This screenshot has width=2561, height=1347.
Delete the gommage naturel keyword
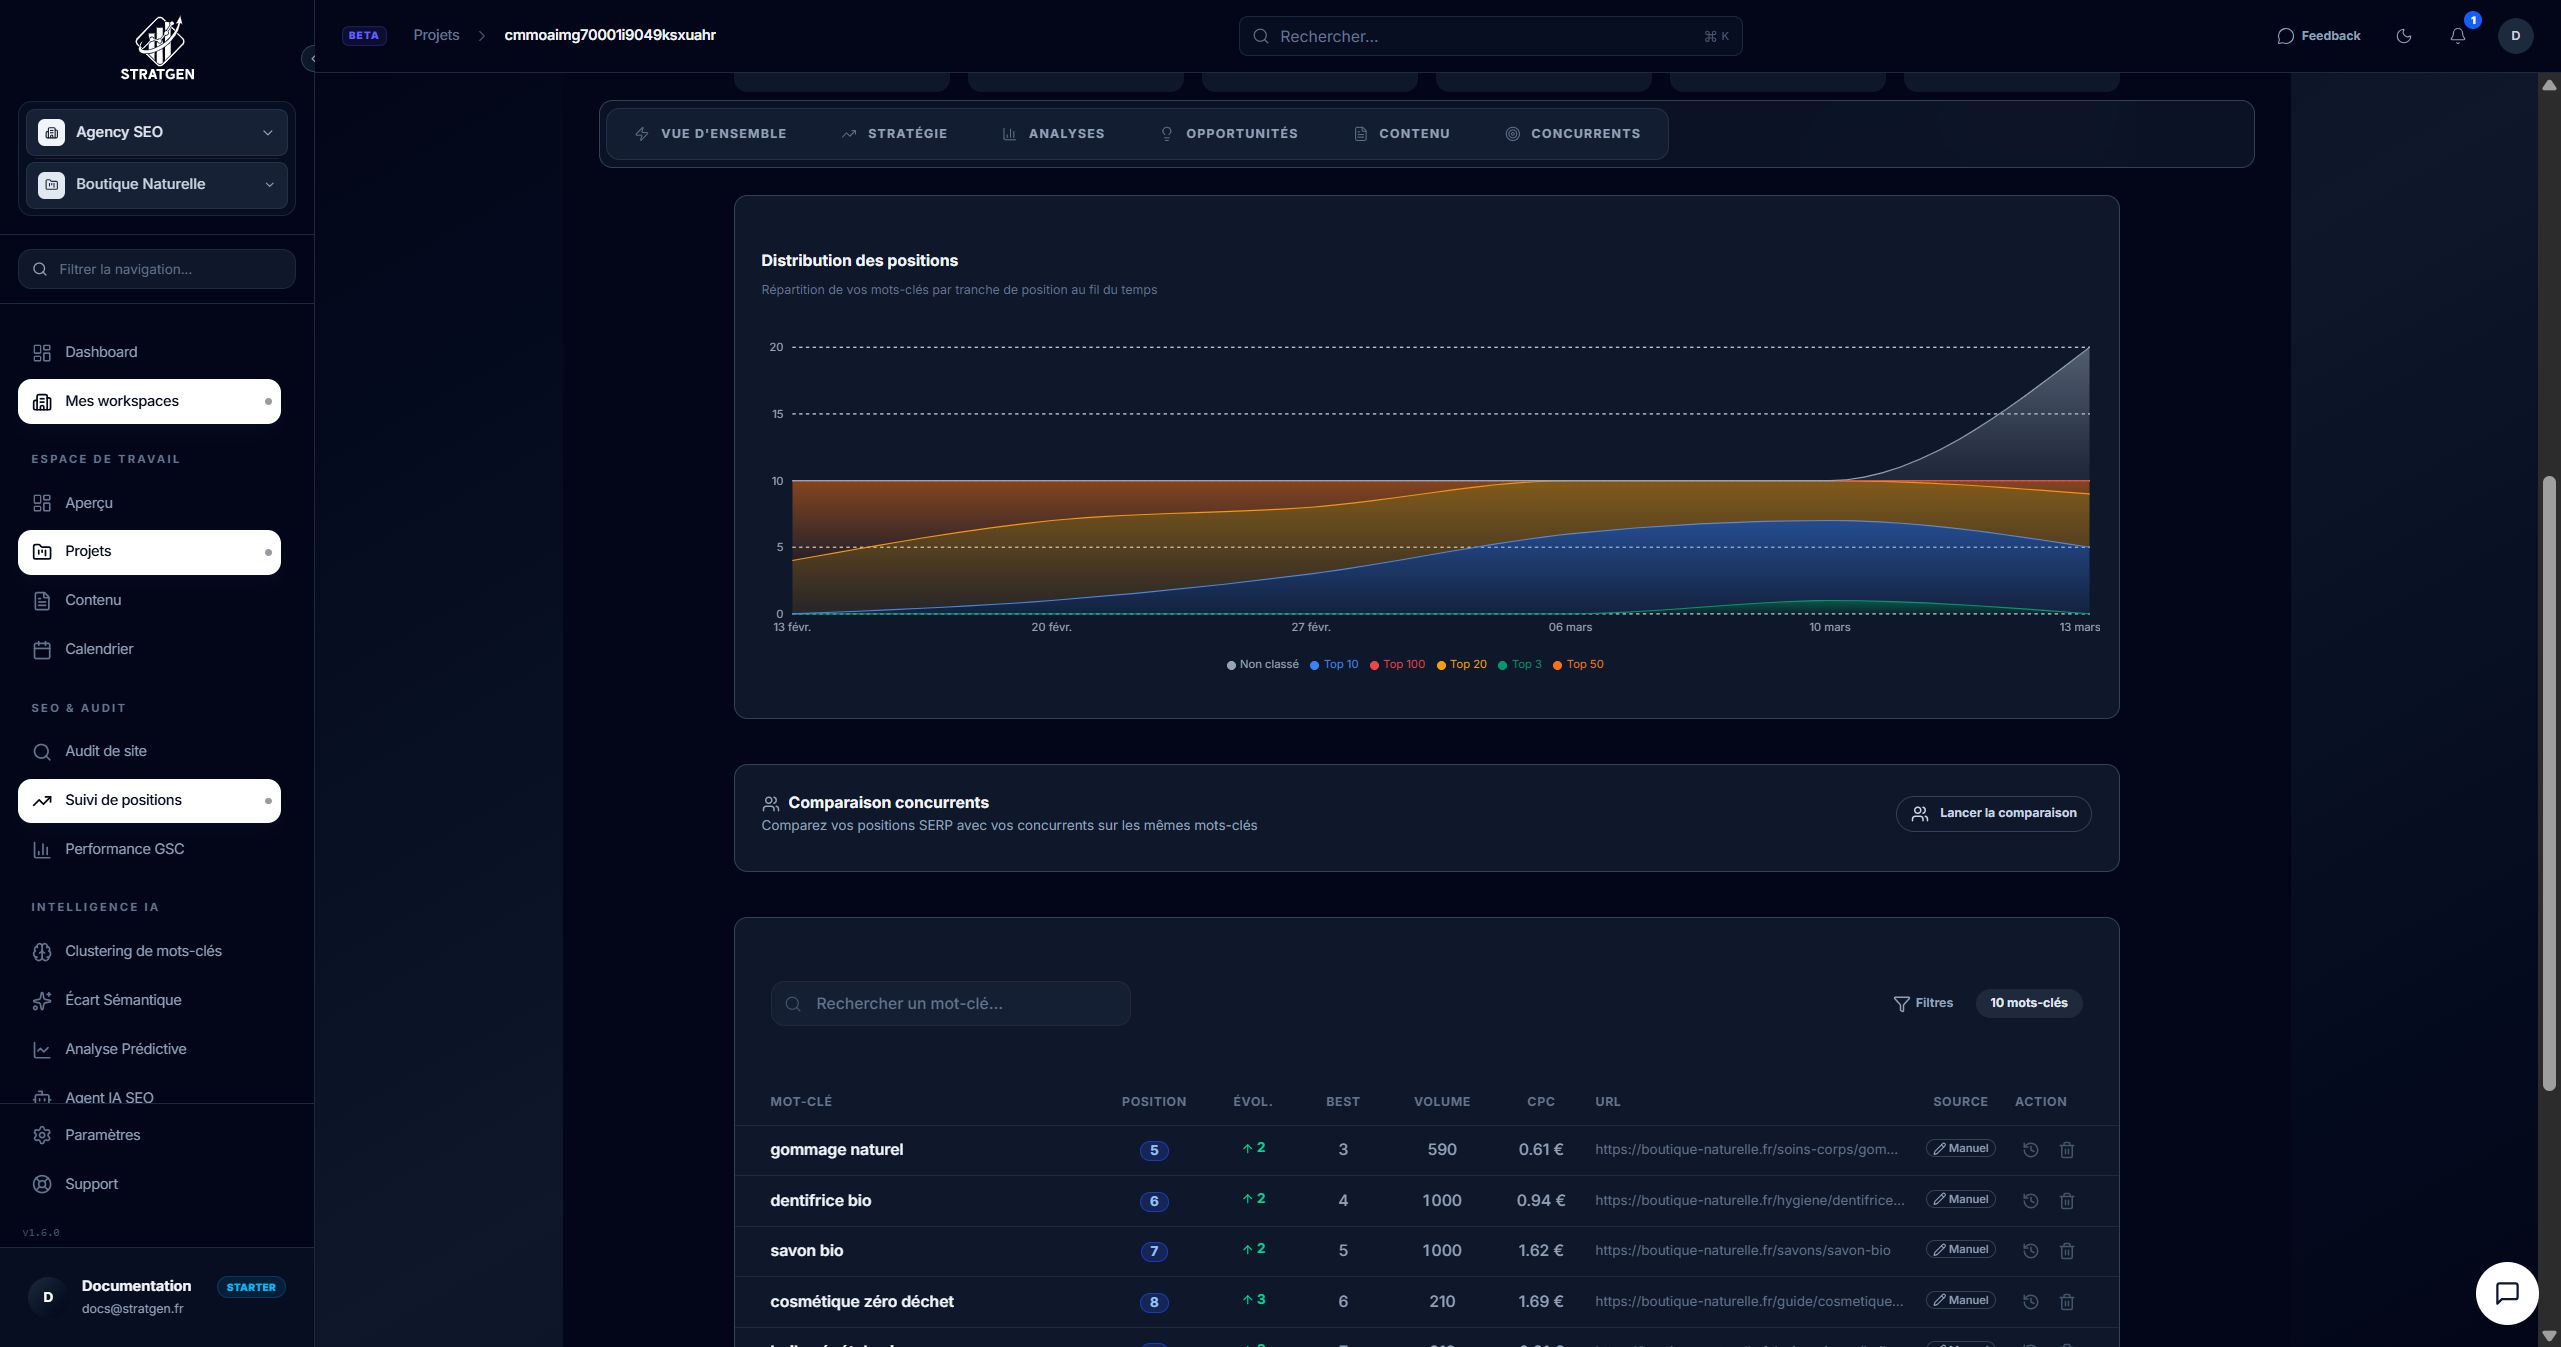click(2067, 1150)
